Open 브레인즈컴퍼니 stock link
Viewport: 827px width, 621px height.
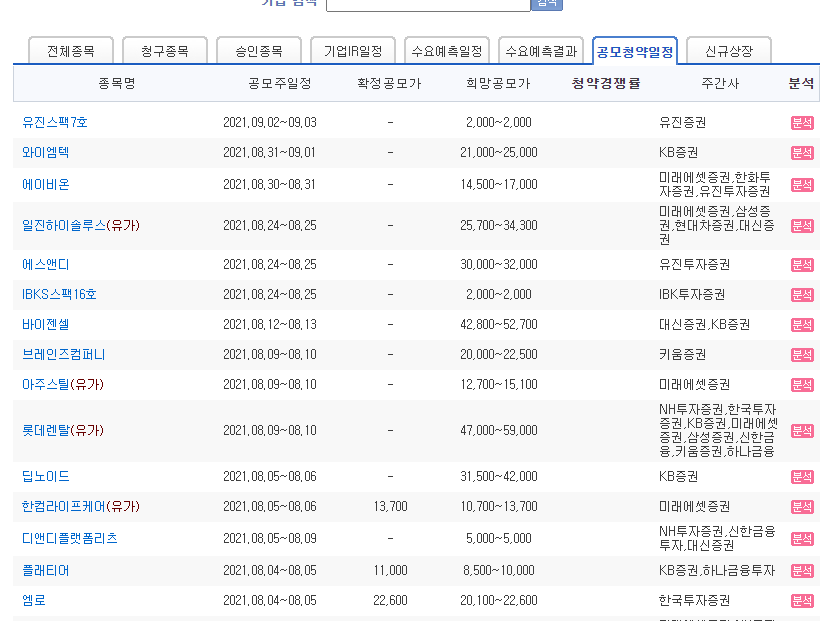click(63, 355)
